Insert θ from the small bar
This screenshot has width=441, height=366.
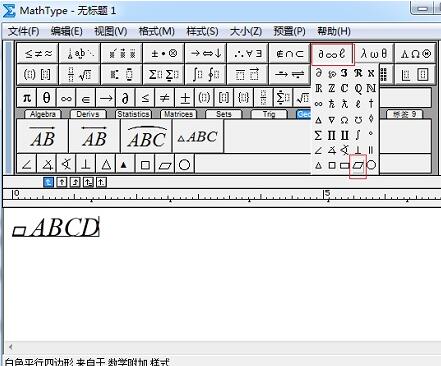[46, 98]
